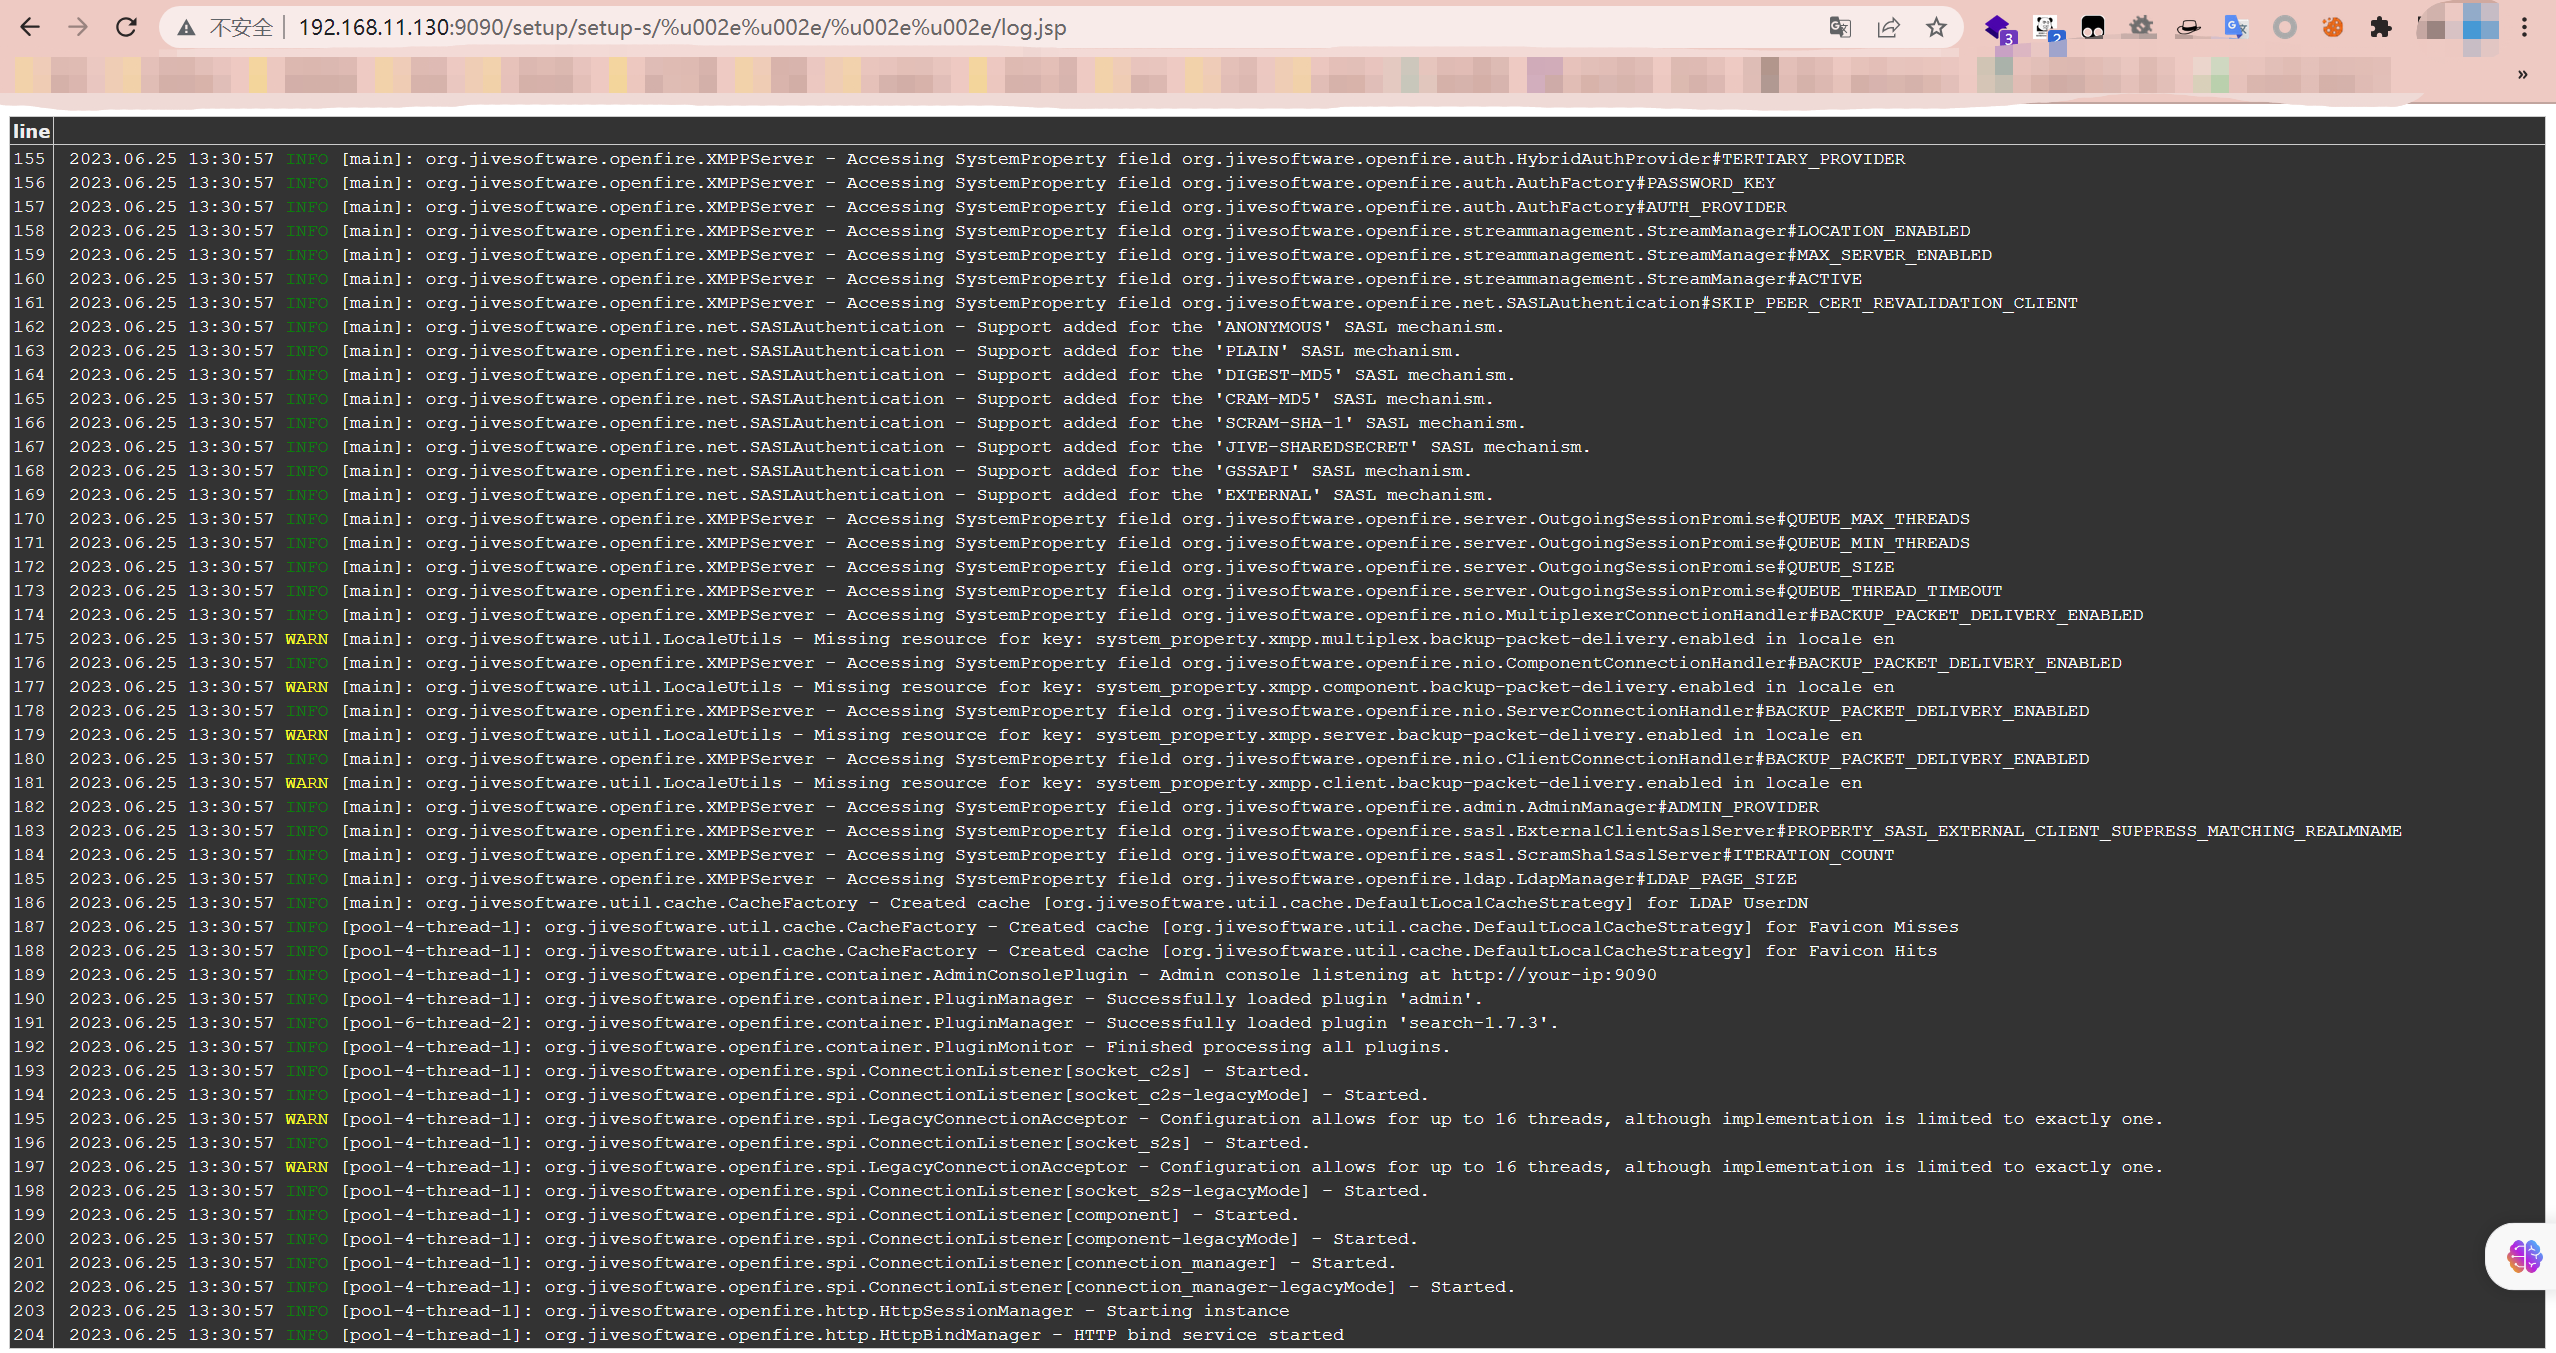Image resolution: width=2556 pixels, height=1353 pixels.
Task: Reload the log page
Action: (126, 27)
